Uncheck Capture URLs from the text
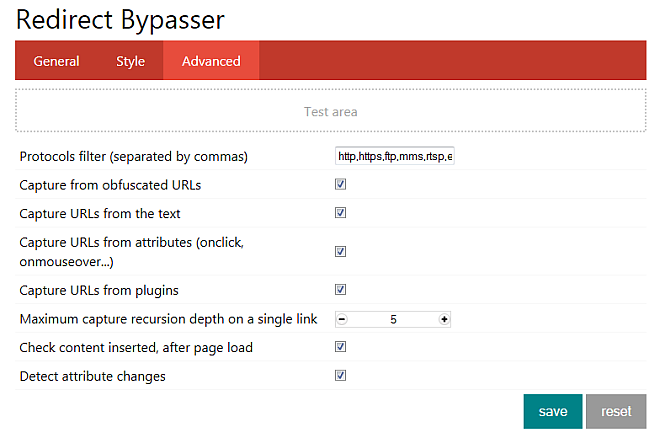Screen dimensions: 660x438 coord(341,213)
